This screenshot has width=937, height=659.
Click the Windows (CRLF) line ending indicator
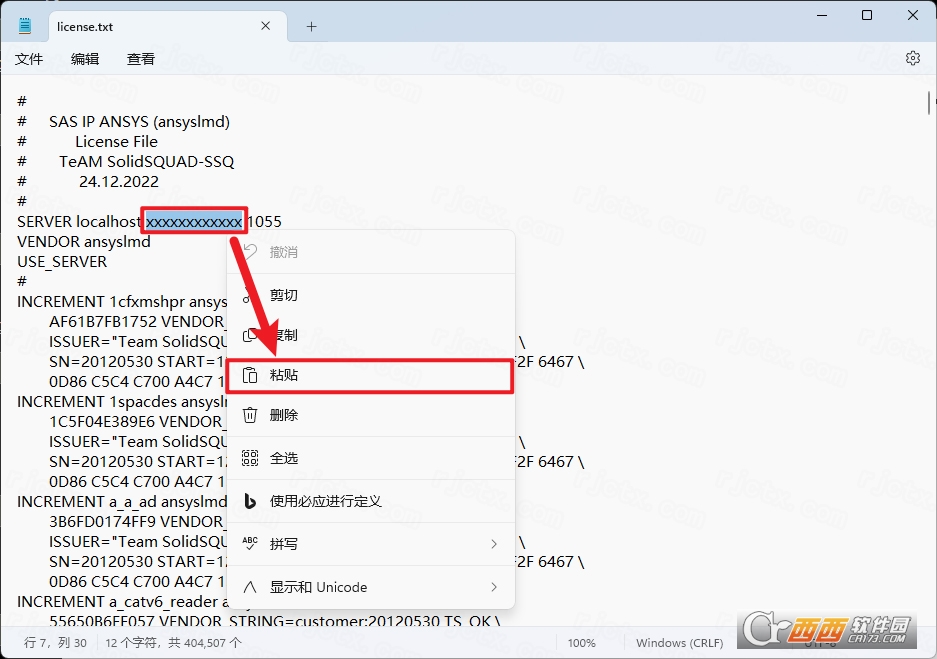coord(679,643)
